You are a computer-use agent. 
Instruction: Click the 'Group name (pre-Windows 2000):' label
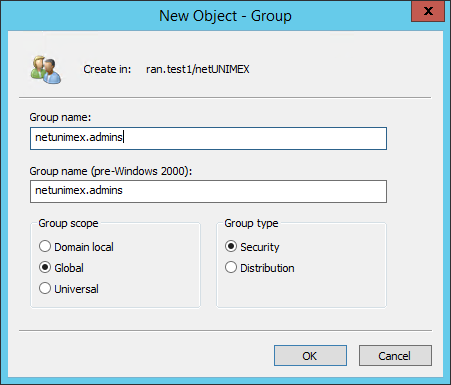tap(111, 171)
